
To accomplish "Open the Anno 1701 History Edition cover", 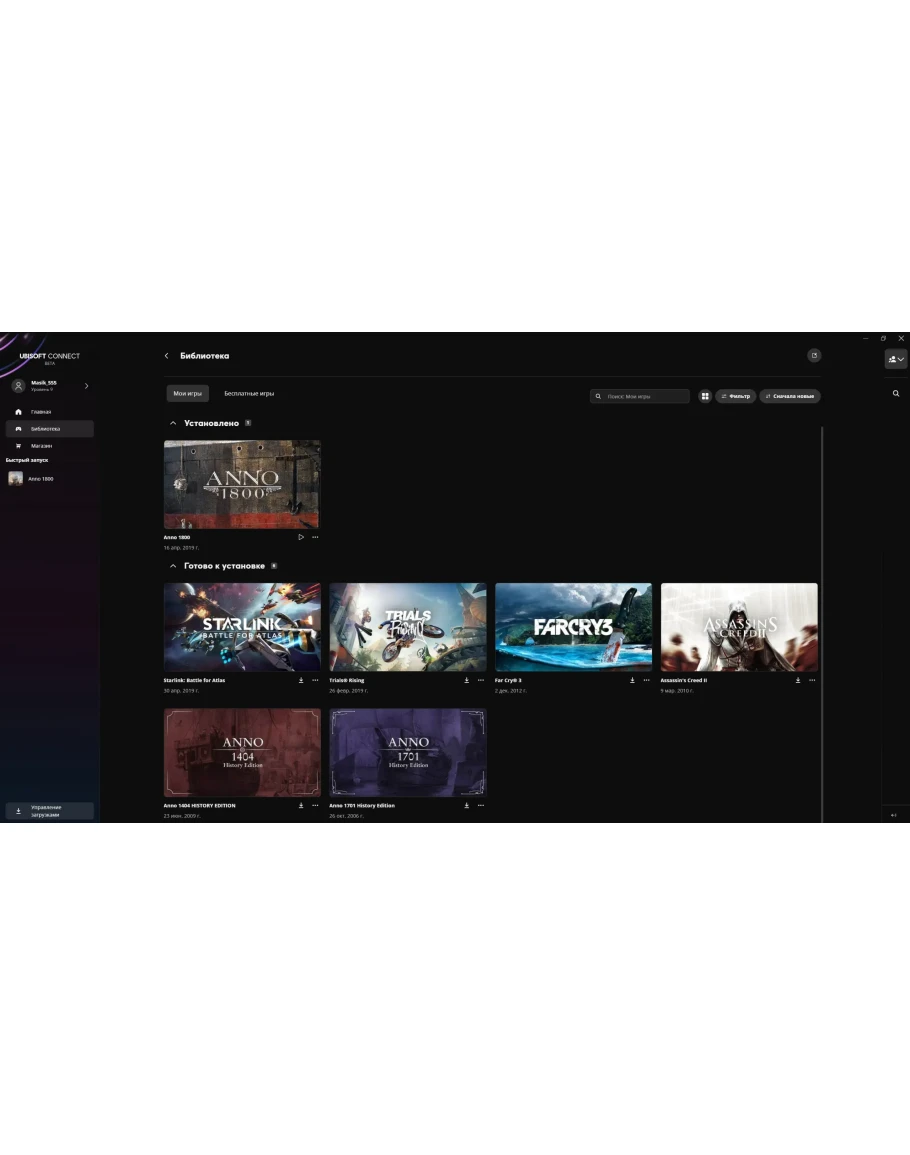I will [408, 753].
